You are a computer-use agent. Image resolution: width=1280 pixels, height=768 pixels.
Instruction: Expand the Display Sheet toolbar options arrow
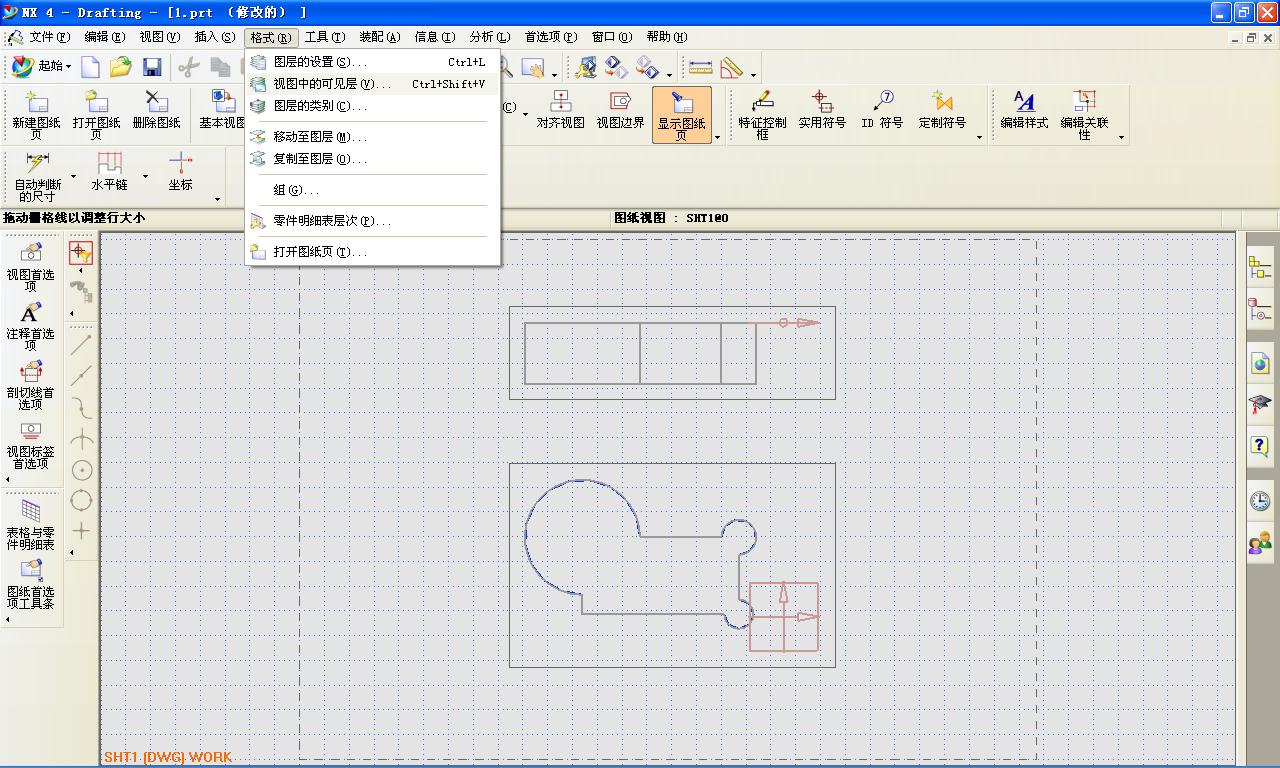click(718, 137)
